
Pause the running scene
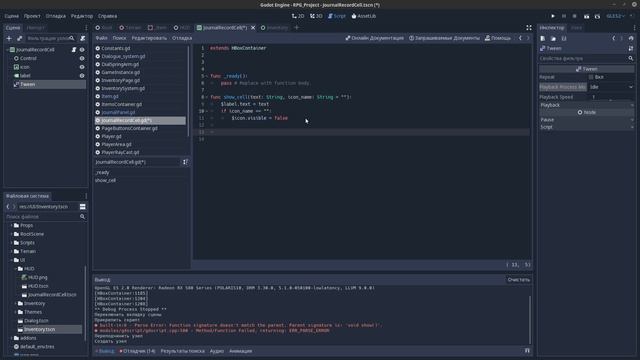(564, 16)
